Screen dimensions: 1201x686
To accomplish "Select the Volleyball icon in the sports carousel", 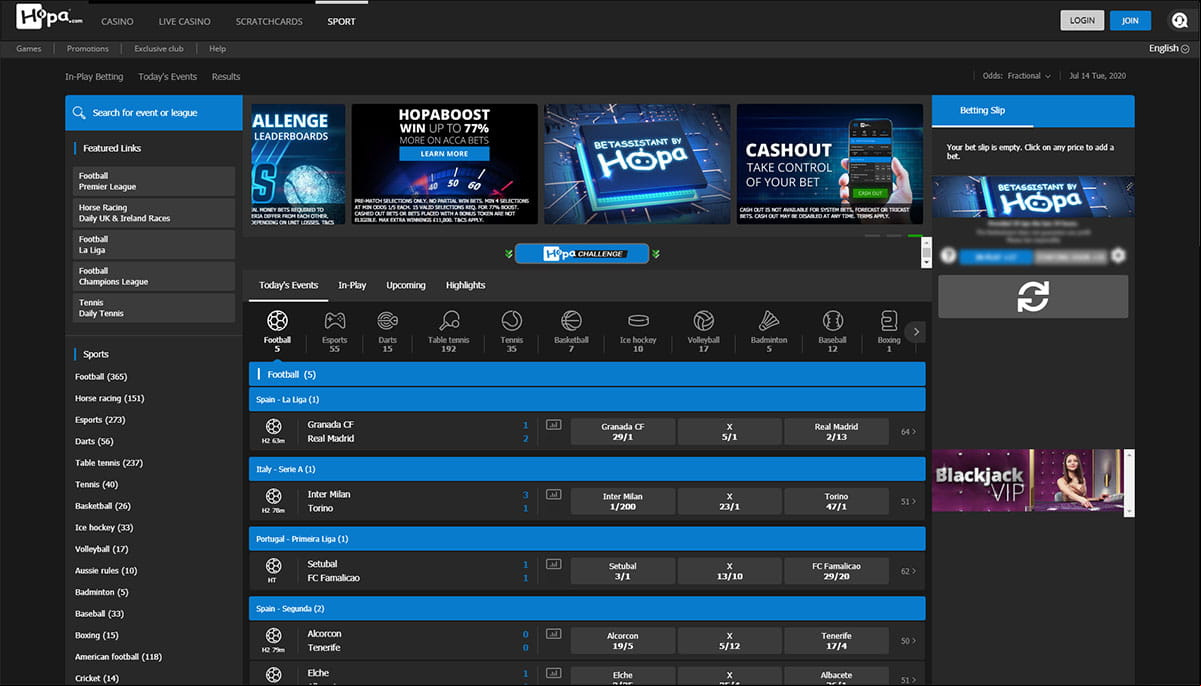I will [704, 321].
